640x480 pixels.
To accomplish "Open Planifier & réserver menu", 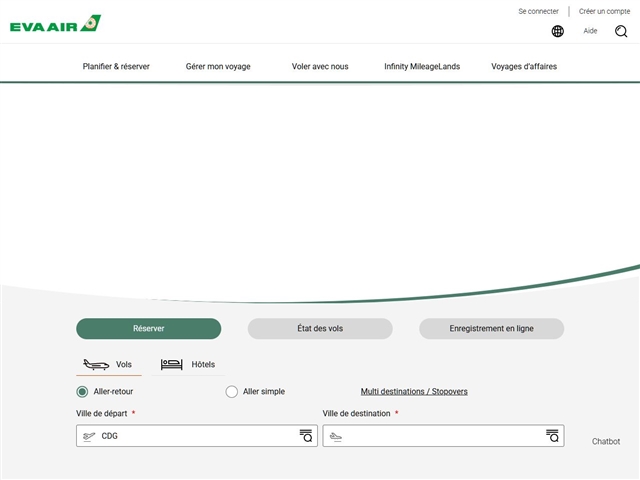I will (116, 67).
